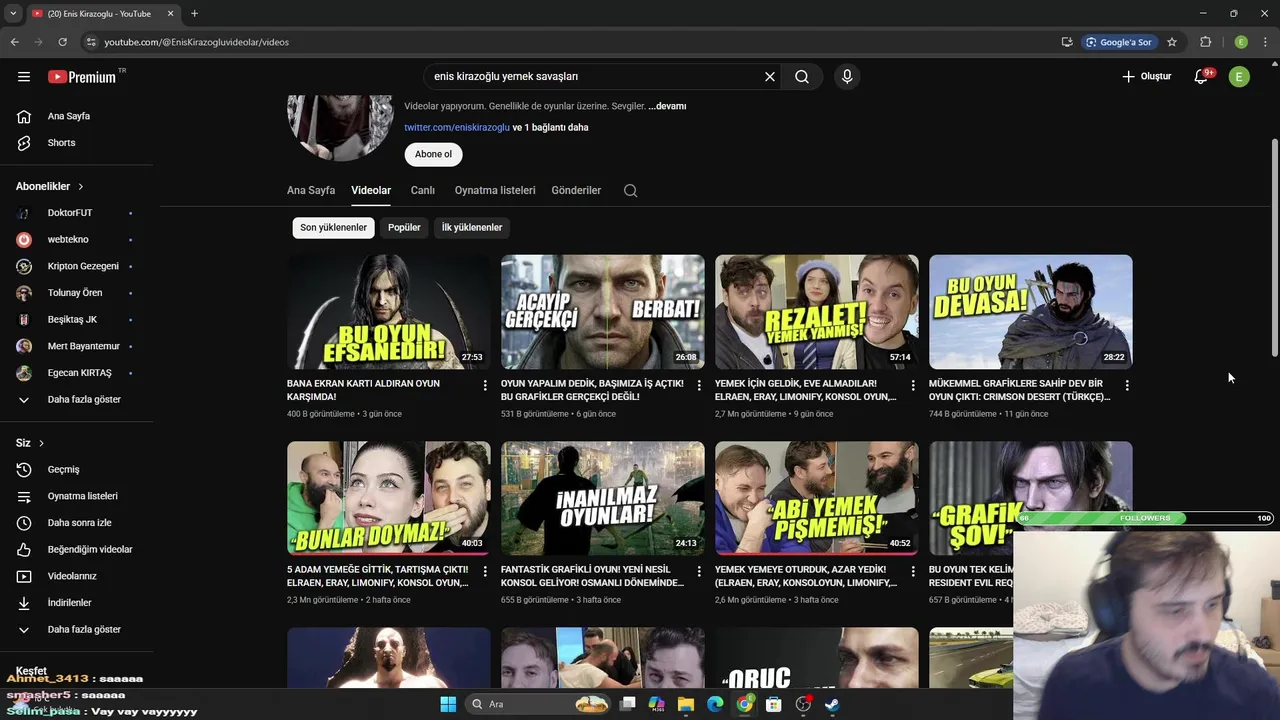This screenshot has width=1280, height=720.
Task: Click the Oluştur create button
Action: tap(1147, 77)
